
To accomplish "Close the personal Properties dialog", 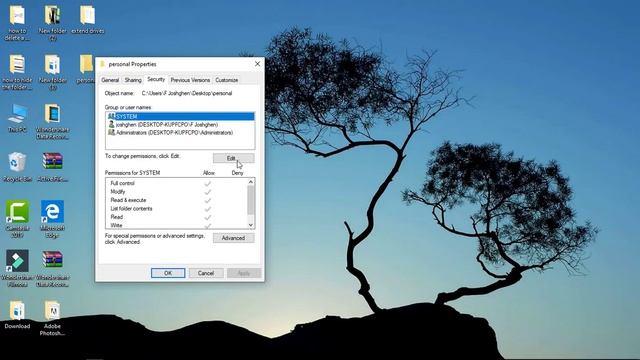I will [257, 64].
